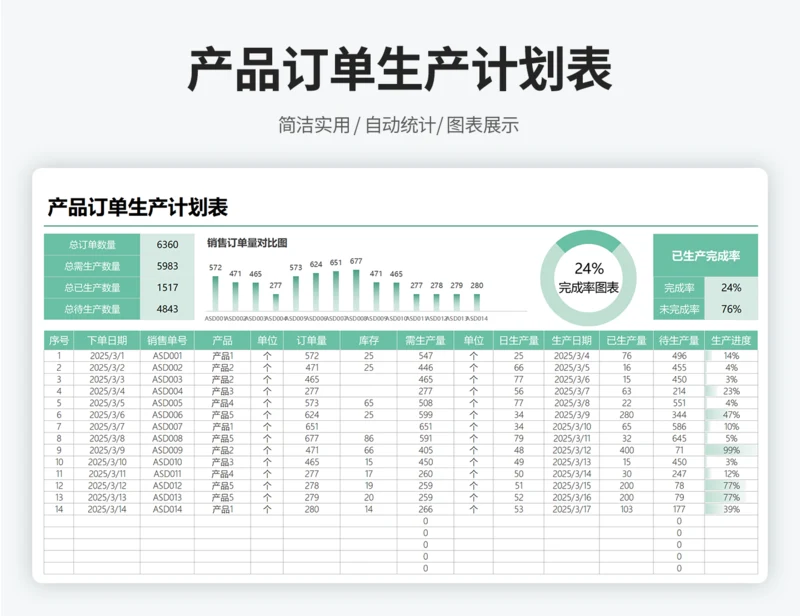The image size is (800, 616).
Task: Select the chart bar labeled 624
Action: [x=316, y=292]
